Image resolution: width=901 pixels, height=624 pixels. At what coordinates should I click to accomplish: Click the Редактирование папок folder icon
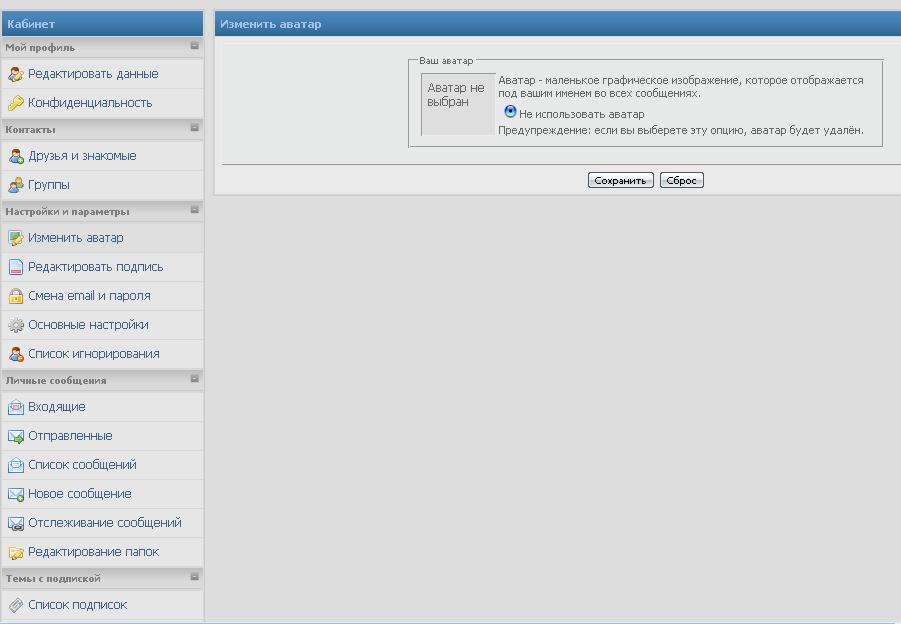click(x=16, y=552)
